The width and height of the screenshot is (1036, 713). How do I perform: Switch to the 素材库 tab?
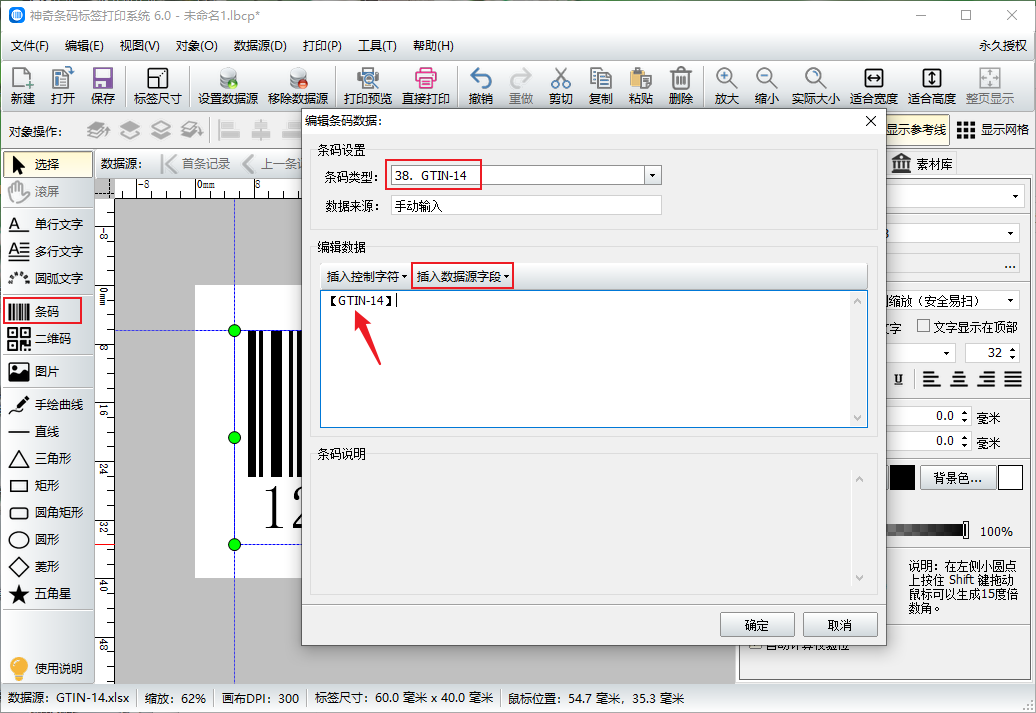(x=922, y=164)
